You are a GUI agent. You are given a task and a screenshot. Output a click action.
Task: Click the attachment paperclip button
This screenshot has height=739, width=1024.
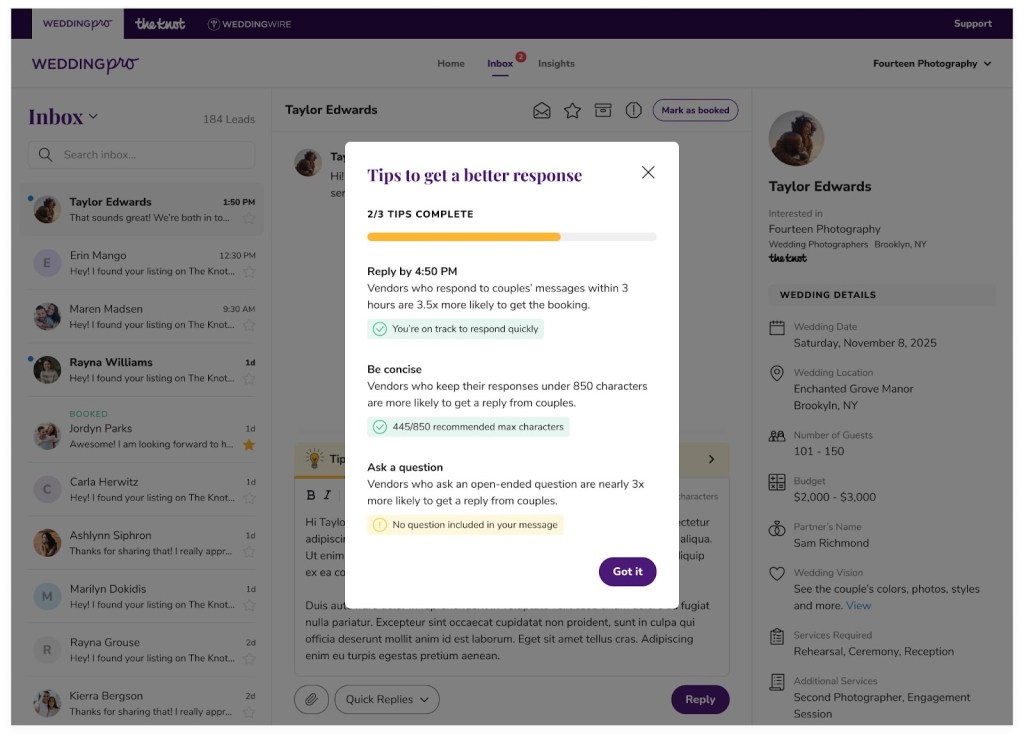(x=312, y=699)
